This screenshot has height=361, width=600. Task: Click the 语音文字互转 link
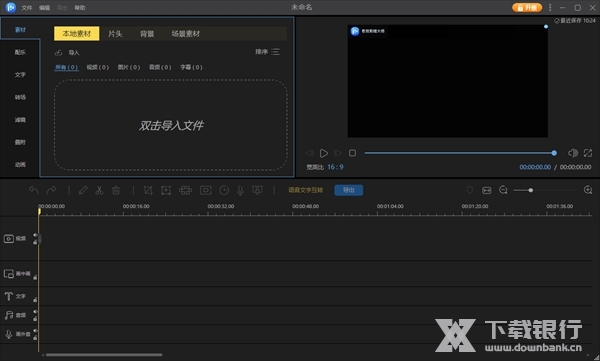(x=305, y=190)
